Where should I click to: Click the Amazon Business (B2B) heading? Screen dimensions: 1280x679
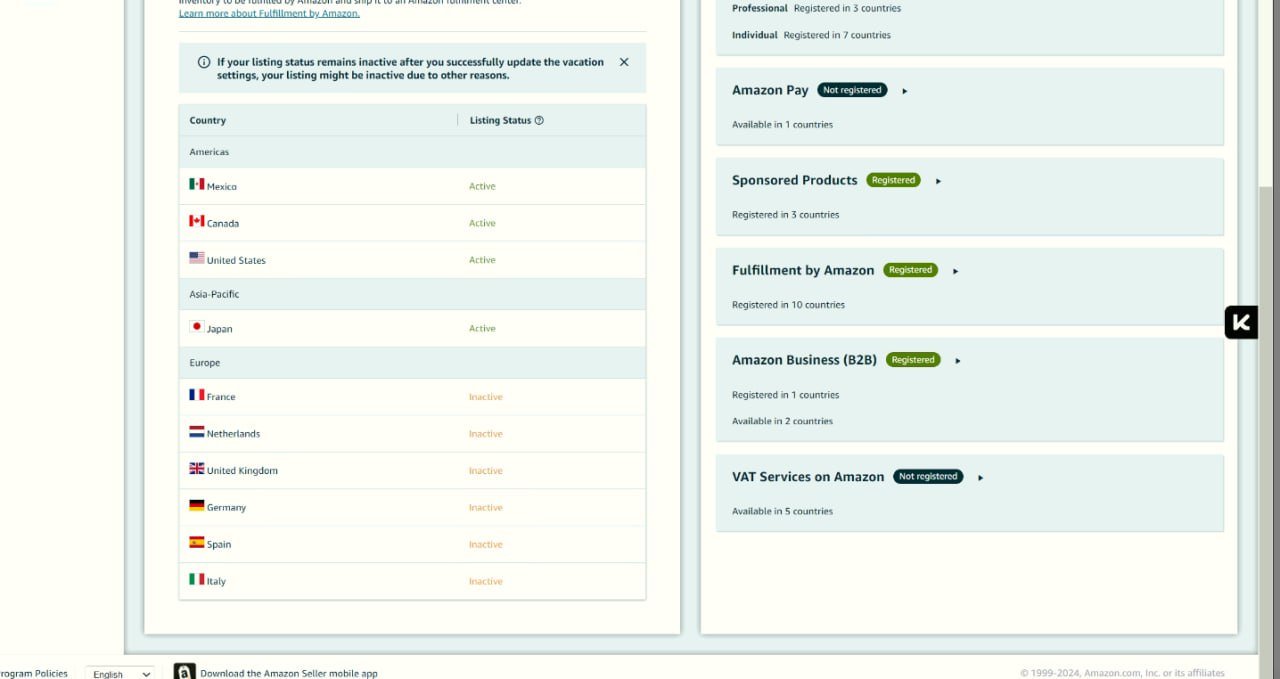804,360
